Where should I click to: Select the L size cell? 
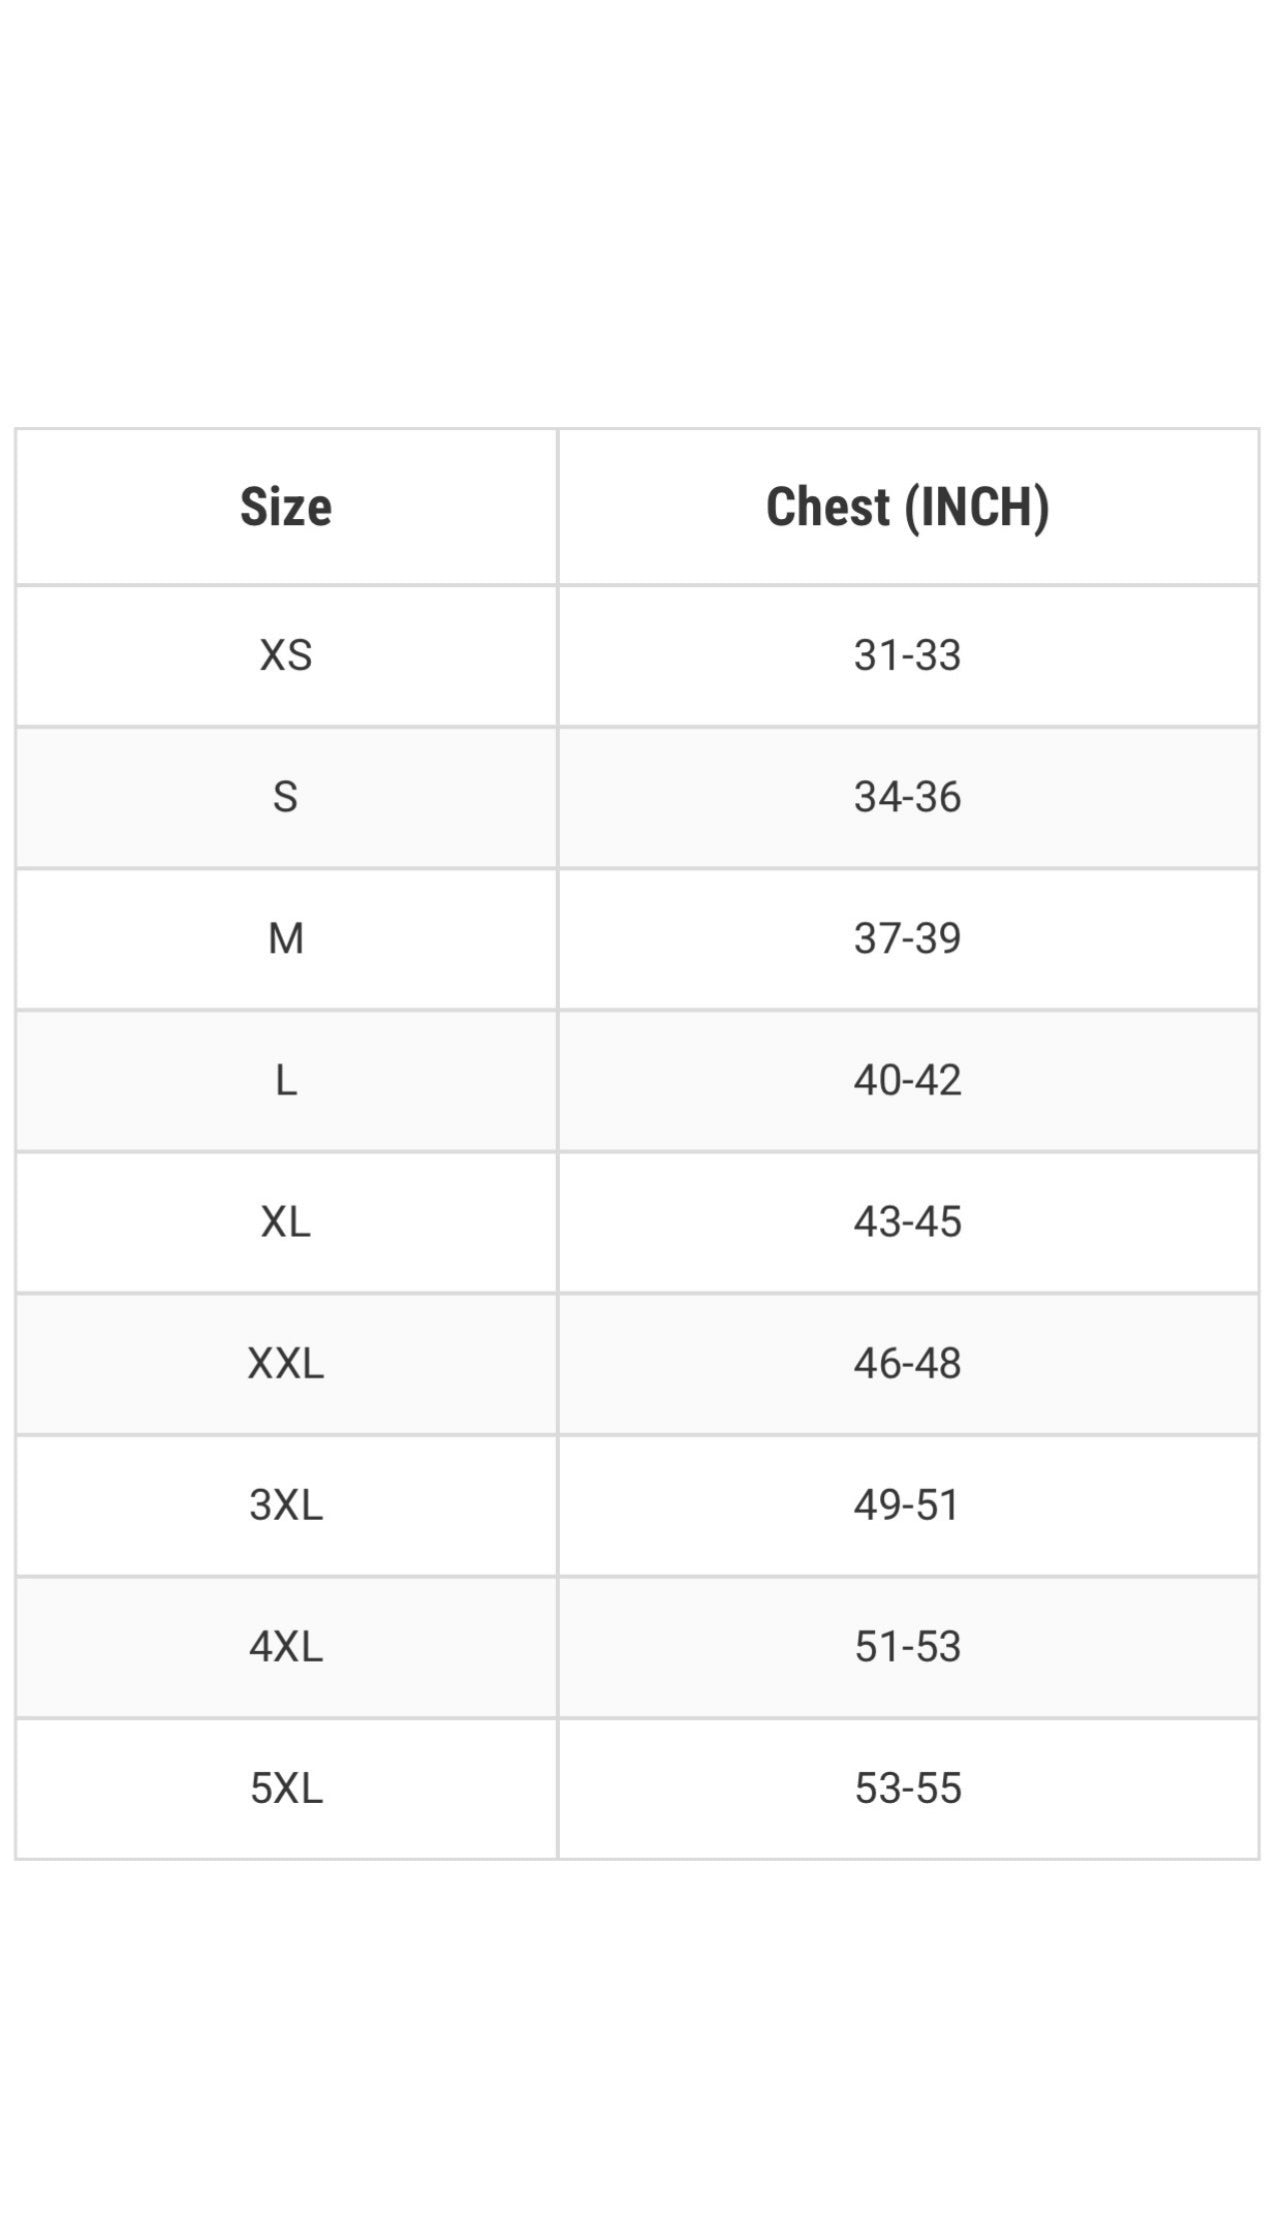[286, 1080]
